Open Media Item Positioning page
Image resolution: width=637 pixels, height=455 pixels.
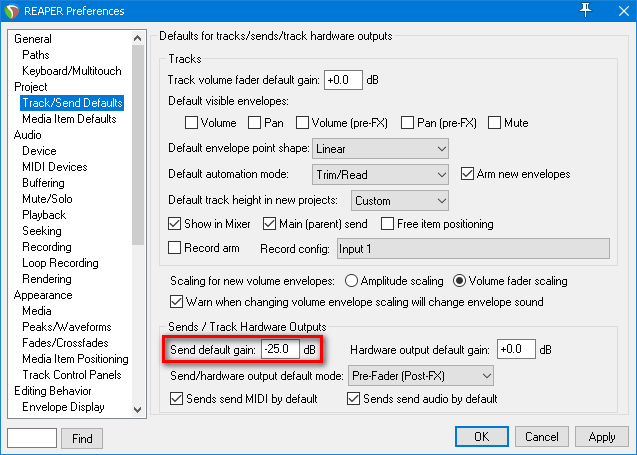[x=76, y=359]
